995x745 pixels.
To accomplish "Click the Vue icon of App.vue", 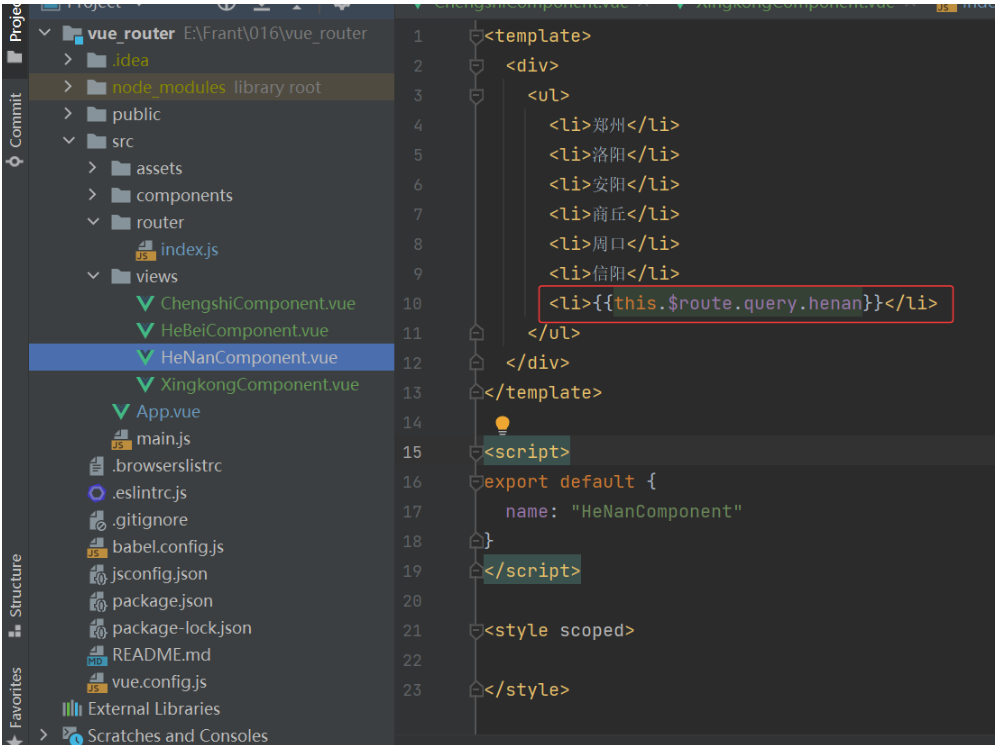I will point(121,411).
